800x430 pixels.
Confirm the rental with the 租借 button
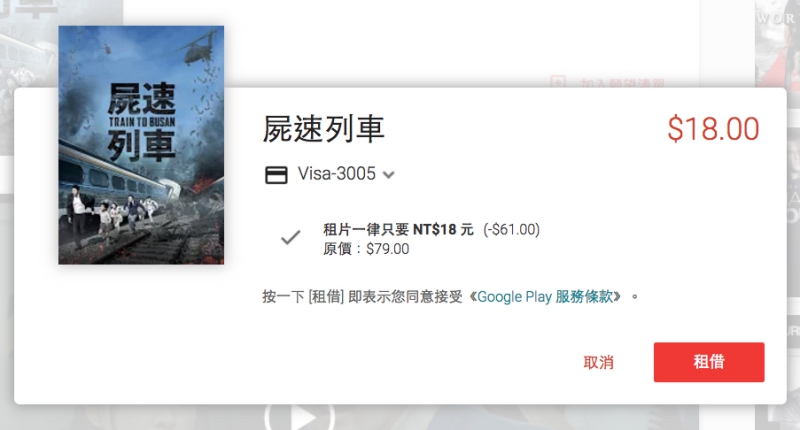(x=709, y=362)
